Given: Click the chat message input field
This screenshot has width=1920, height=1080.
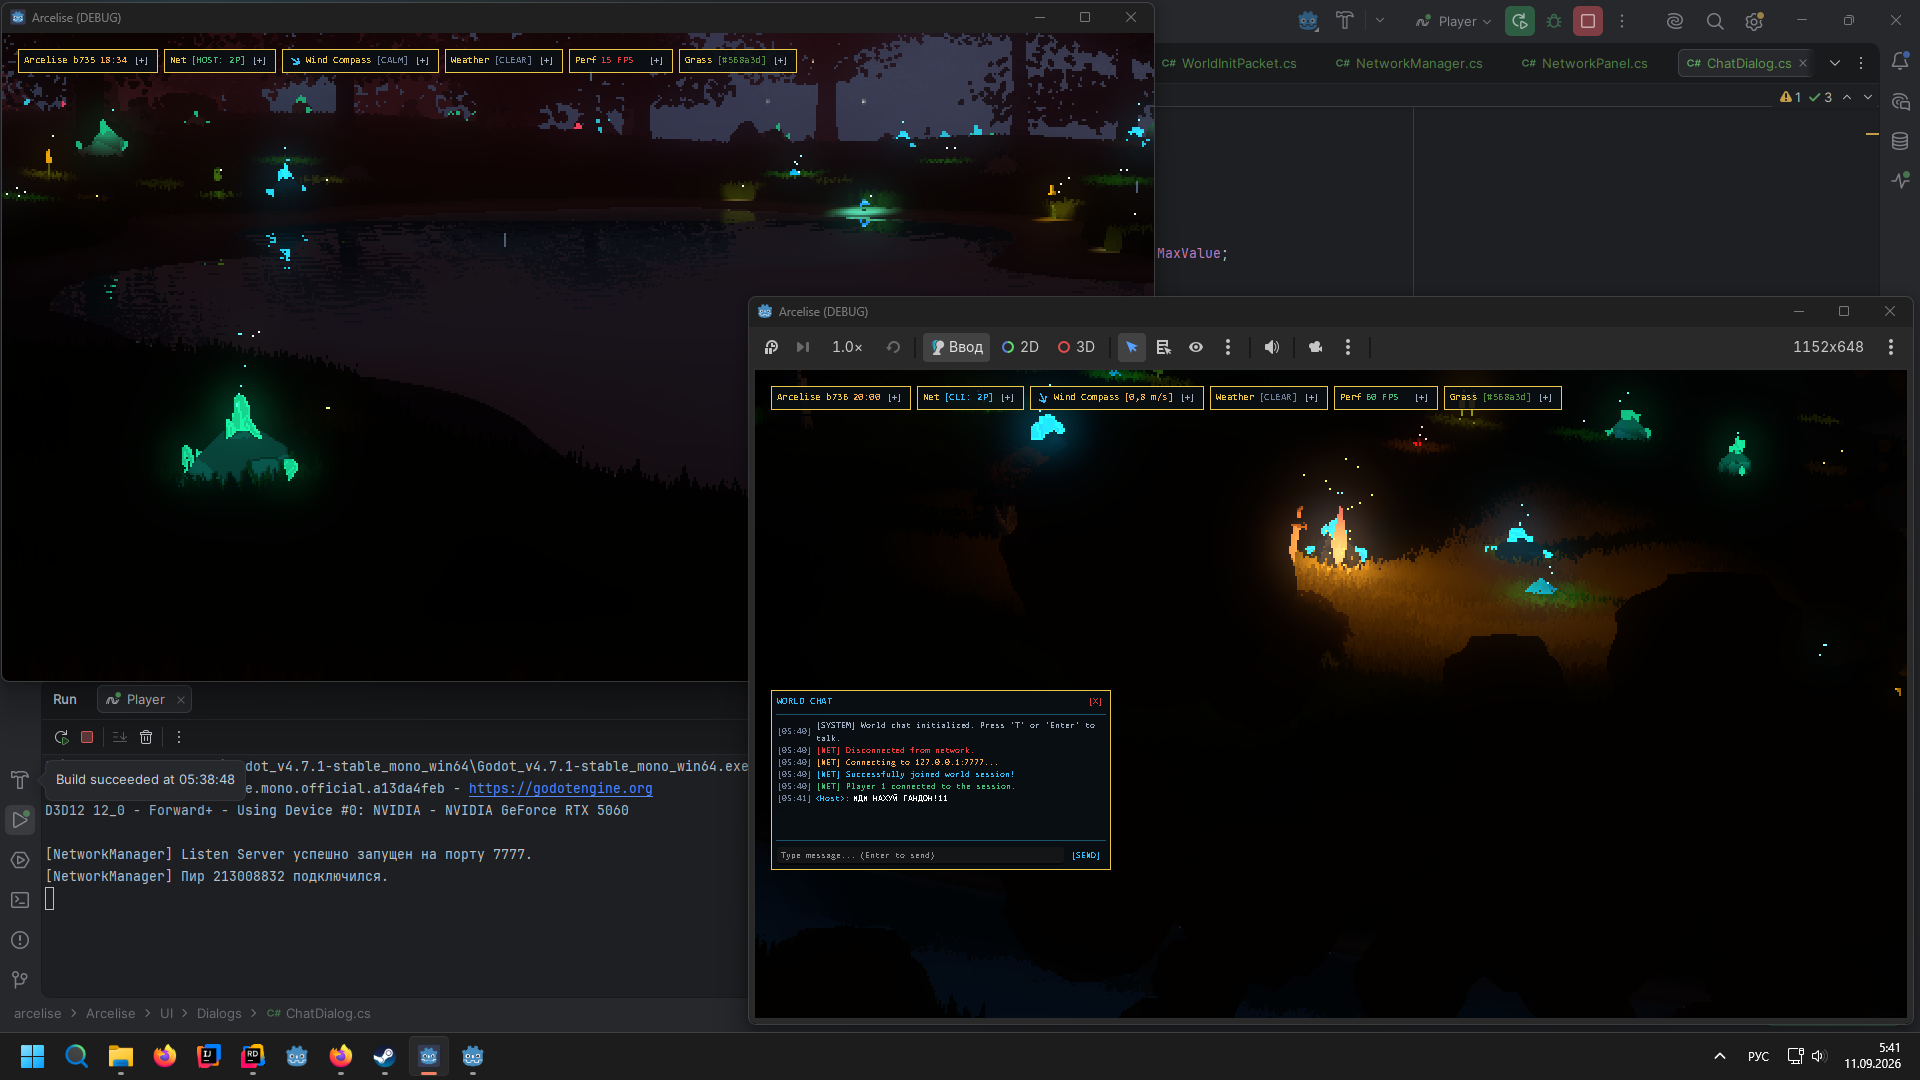Looking at the screenshot, I should click(920, 856).
